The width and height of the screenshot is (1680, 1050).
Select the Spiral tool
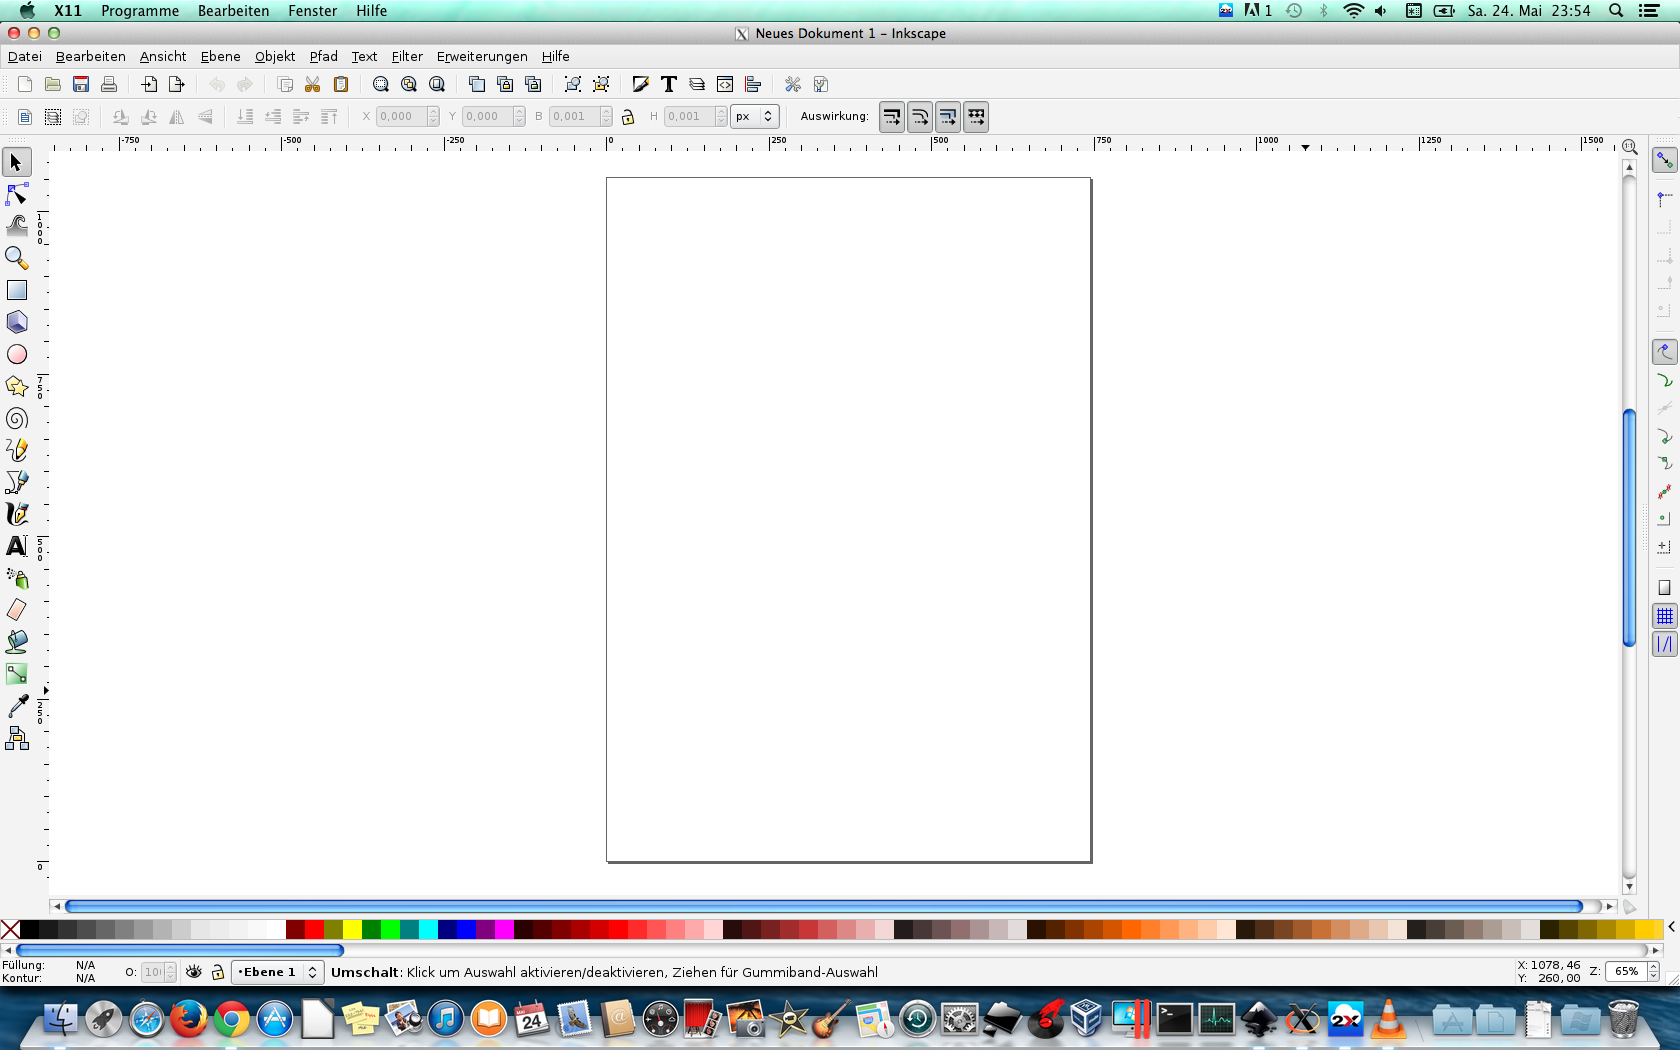point(17,419)
